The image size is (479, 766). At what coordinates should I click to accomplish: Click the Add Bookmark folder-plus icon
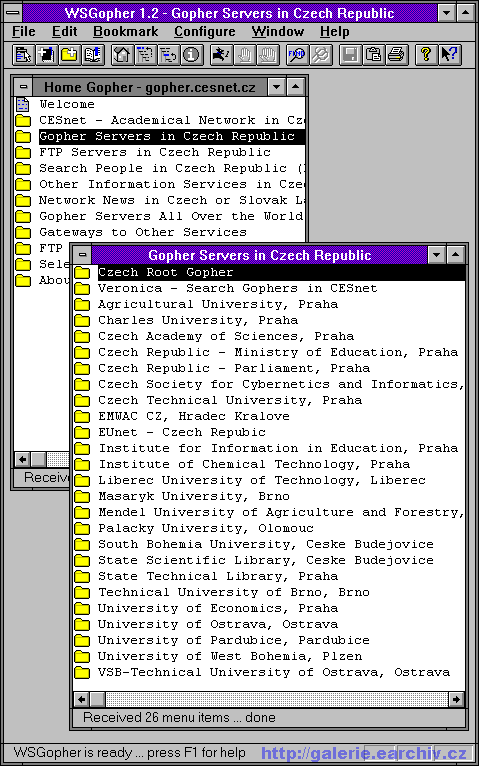click(70, 55)
